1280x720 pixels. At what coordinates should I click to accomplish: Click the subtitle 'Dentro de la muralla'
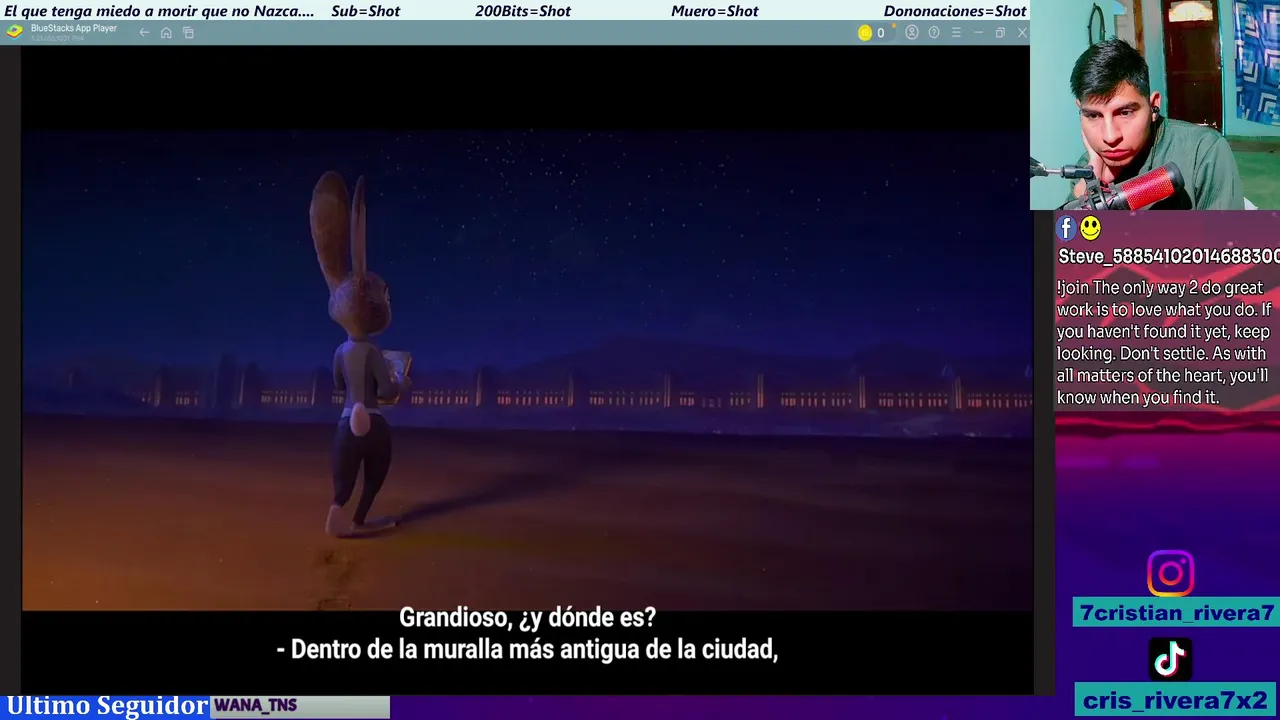click(x=527, y=649)
